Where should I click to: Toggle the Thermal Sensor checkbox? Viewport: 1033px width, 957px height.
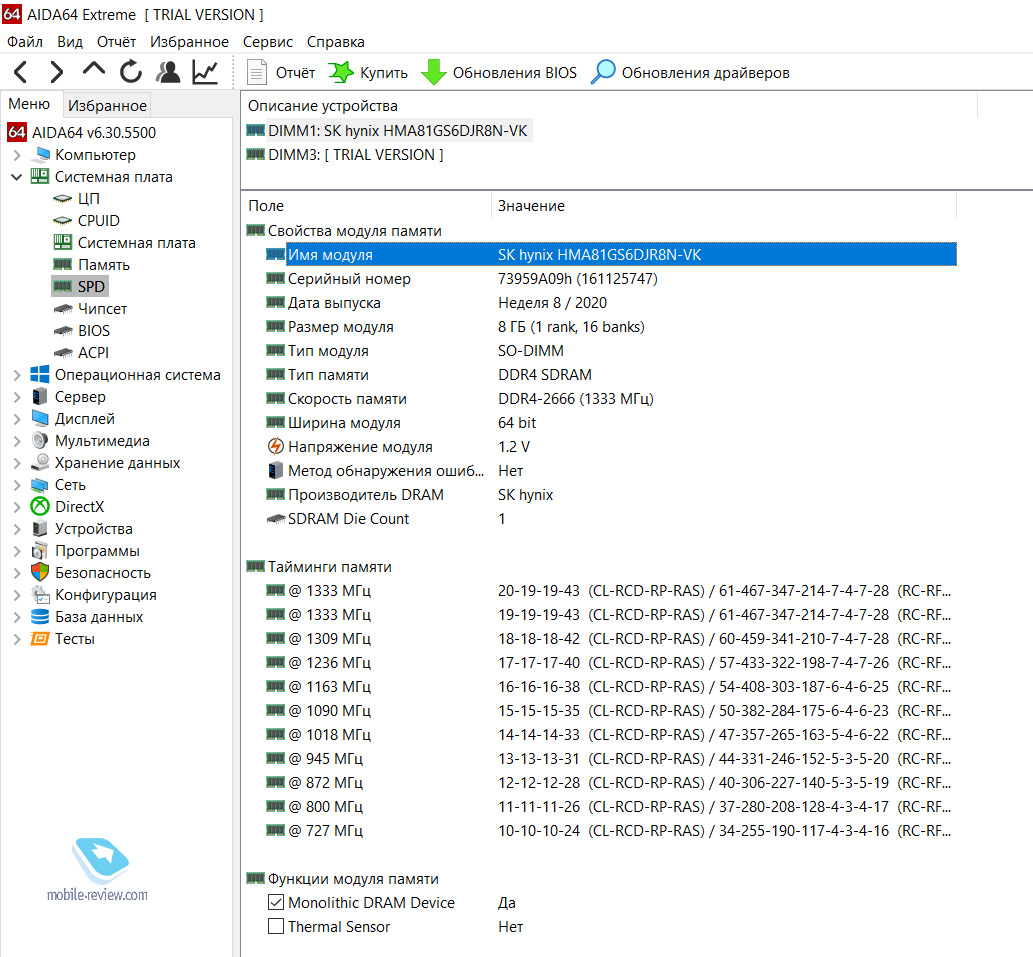276,927
